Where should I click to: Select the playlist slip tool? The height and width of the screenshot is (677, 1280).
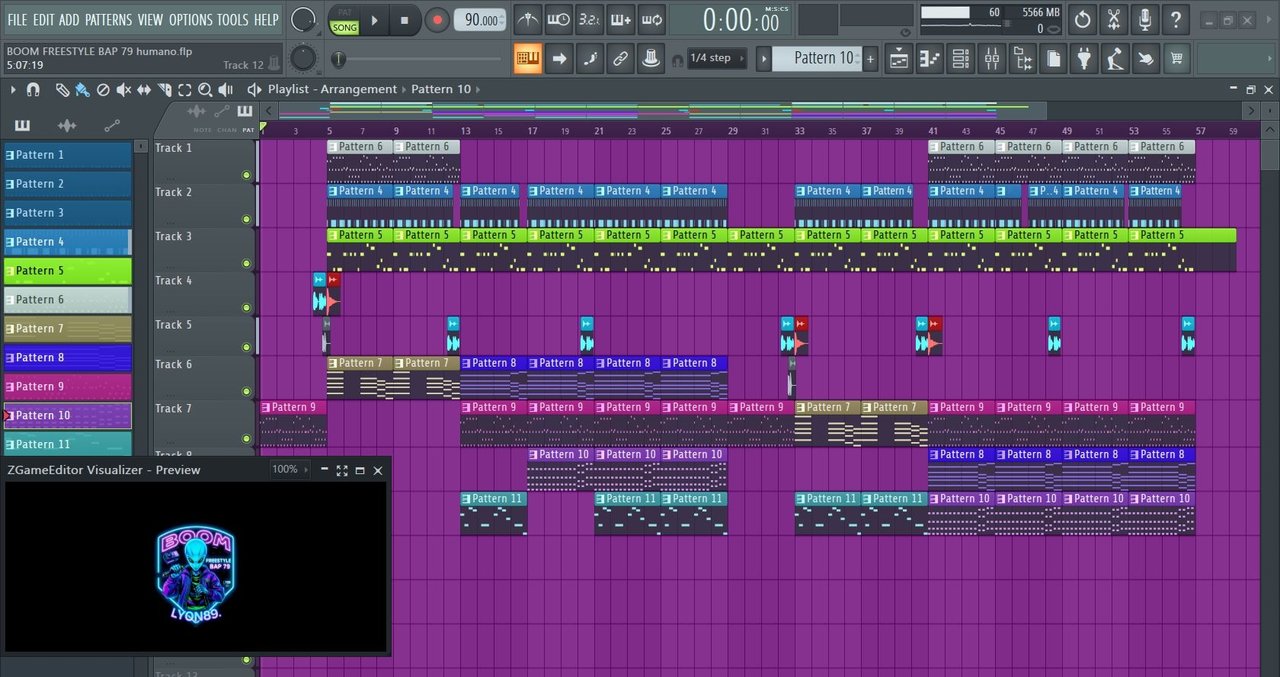pyautogui.click(x=144, y=90)
